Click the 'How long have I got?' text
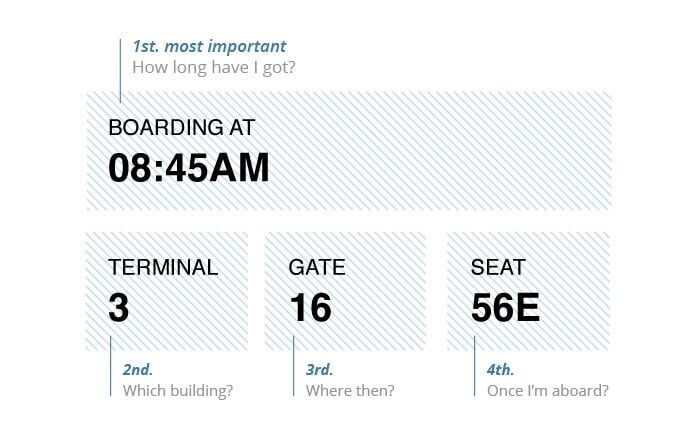700x434 pixels. point(214,68)
